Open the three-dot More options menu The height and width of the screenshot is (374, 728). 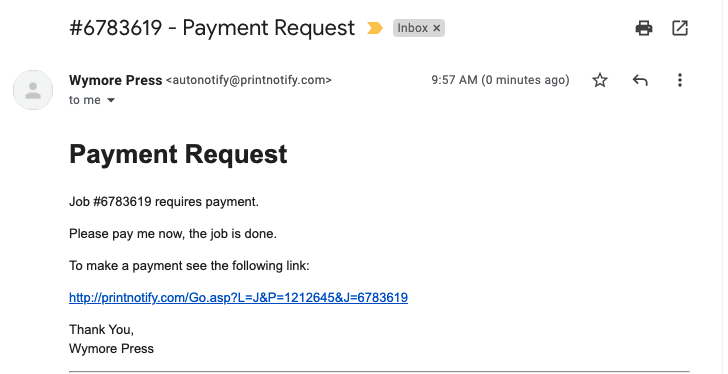point(680,80)
